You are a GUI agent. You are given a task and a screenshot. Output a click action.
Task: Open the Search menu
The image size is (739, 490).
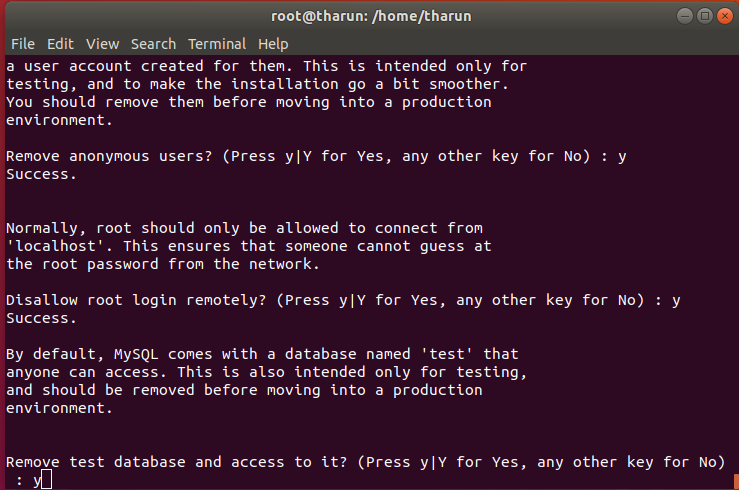click(153, 44)
